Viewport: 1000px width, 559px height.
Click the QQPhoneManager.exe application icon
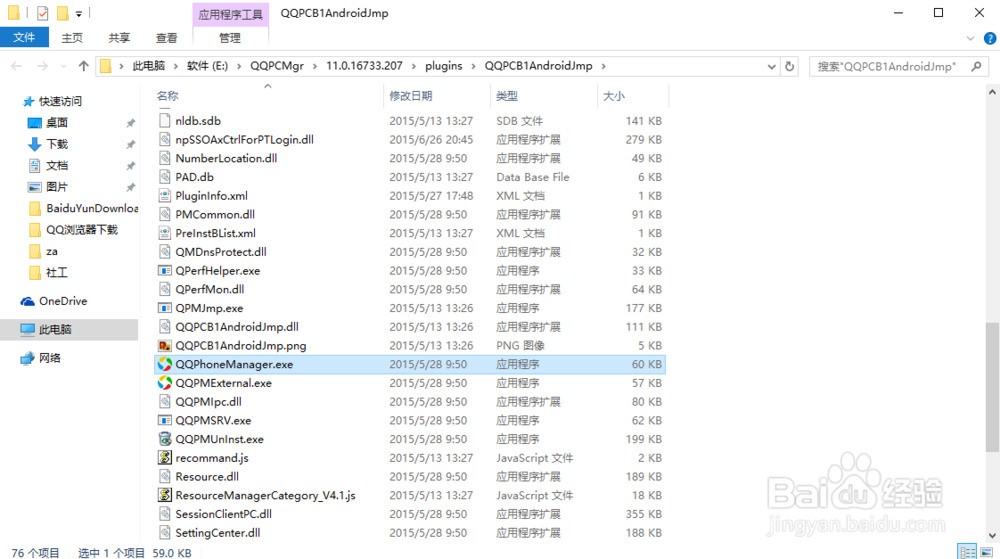tap(165, 364)
